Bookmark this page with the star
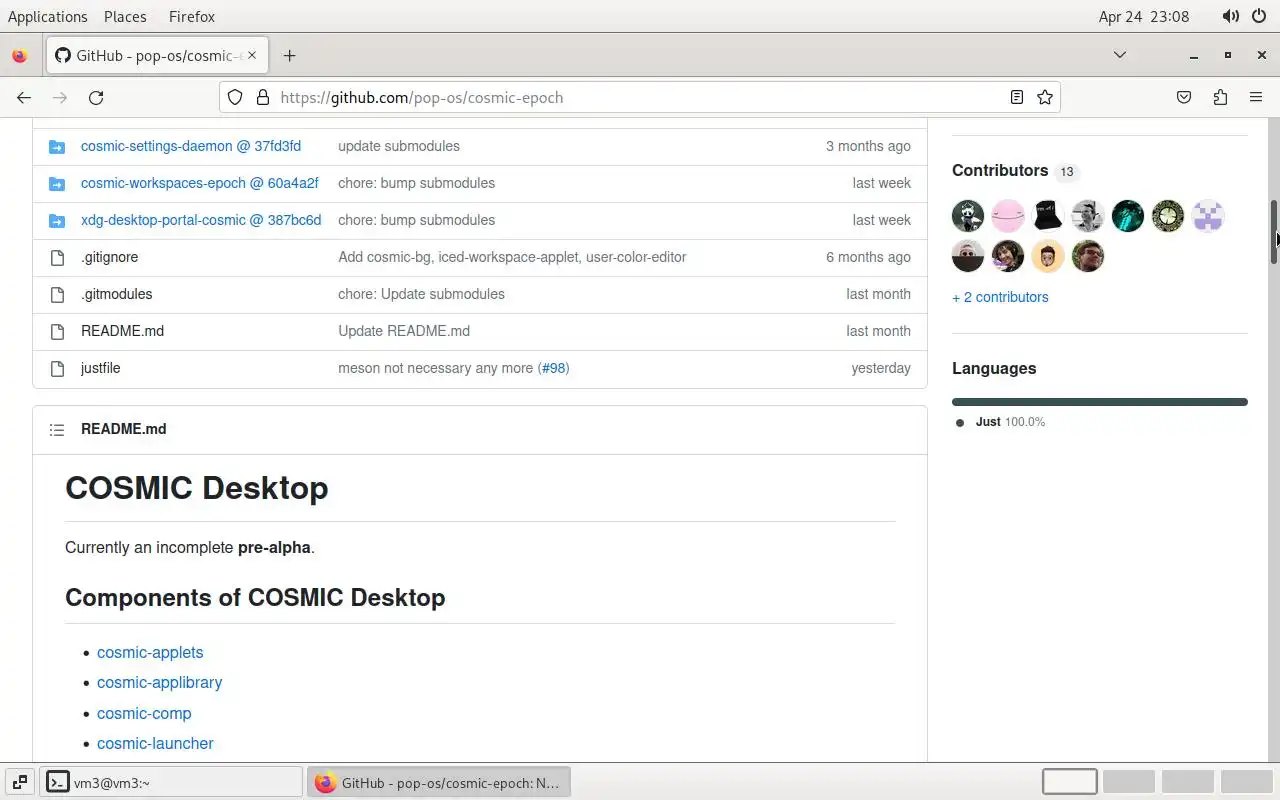Screen dimensions: 1280x800 tap(1045, 97)
